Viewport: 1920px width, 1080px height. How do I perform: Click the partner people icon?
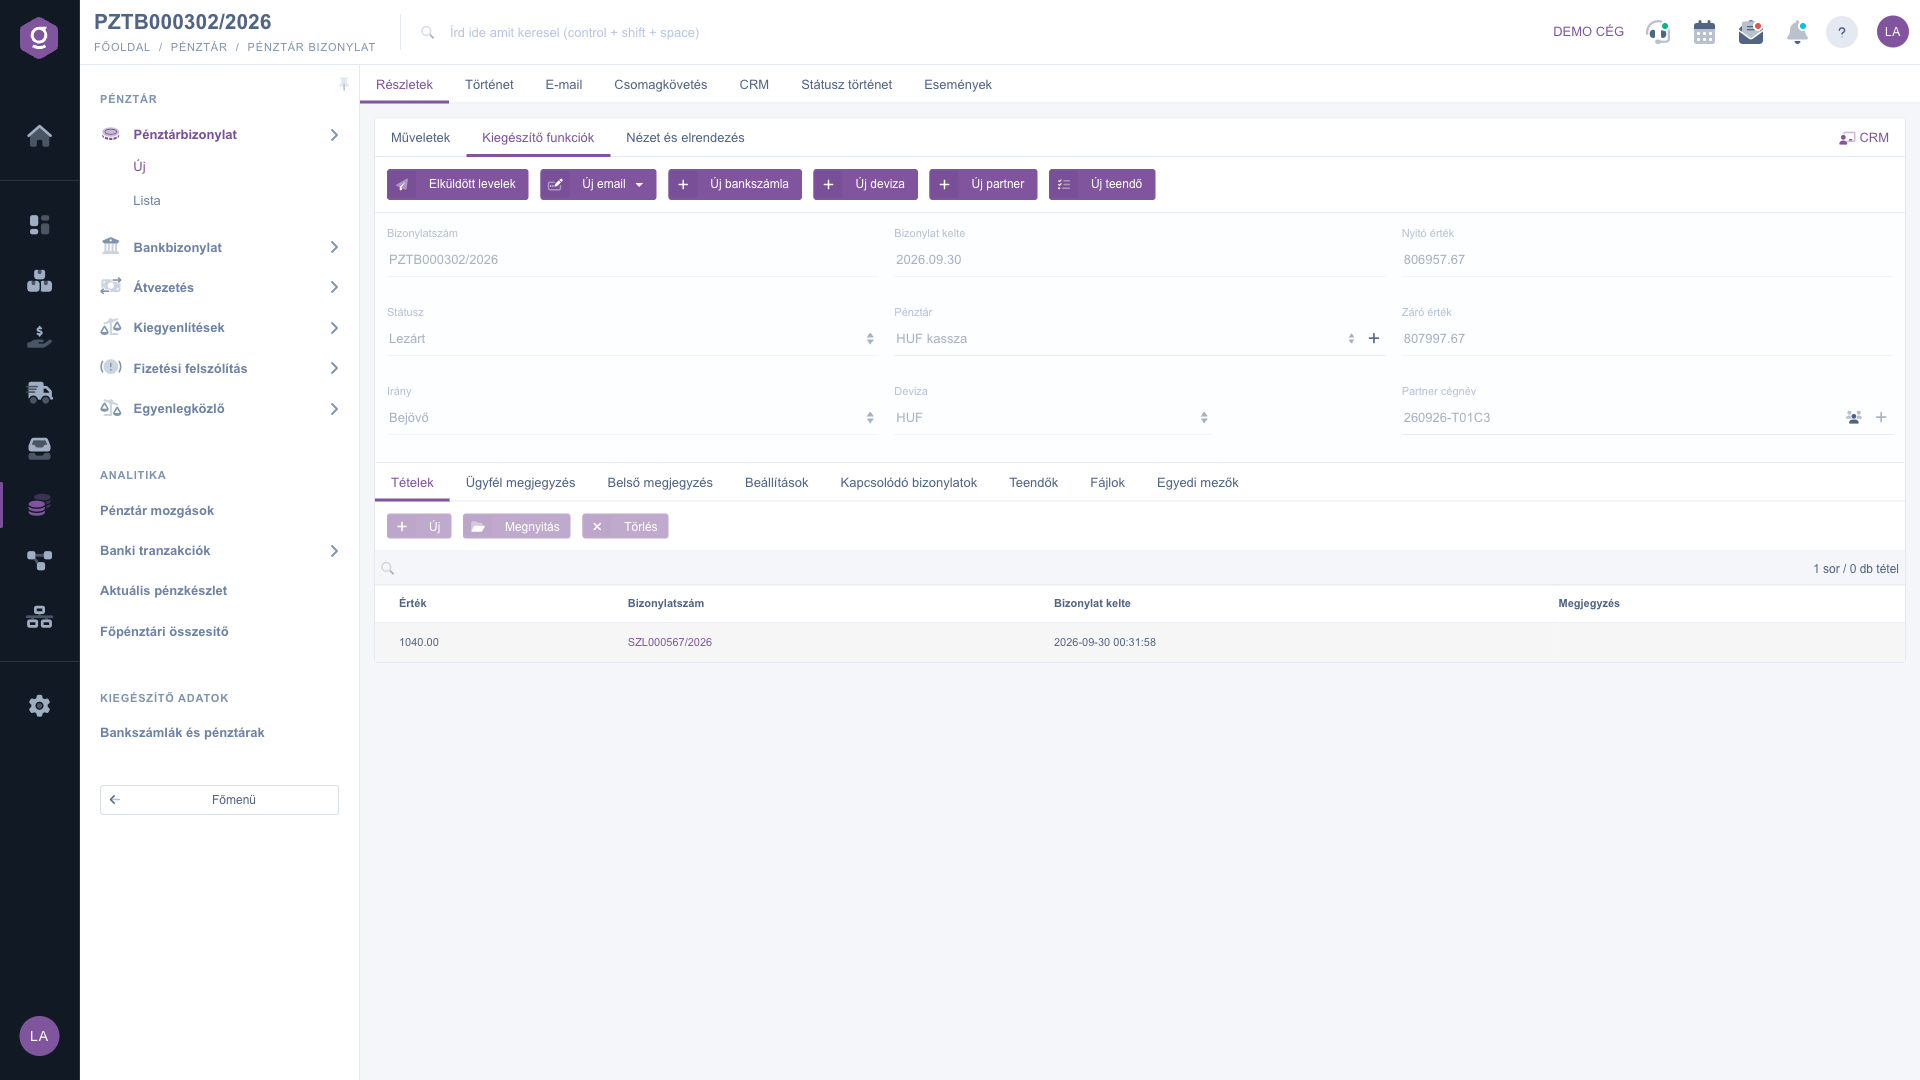click(x=1854, y=418)
